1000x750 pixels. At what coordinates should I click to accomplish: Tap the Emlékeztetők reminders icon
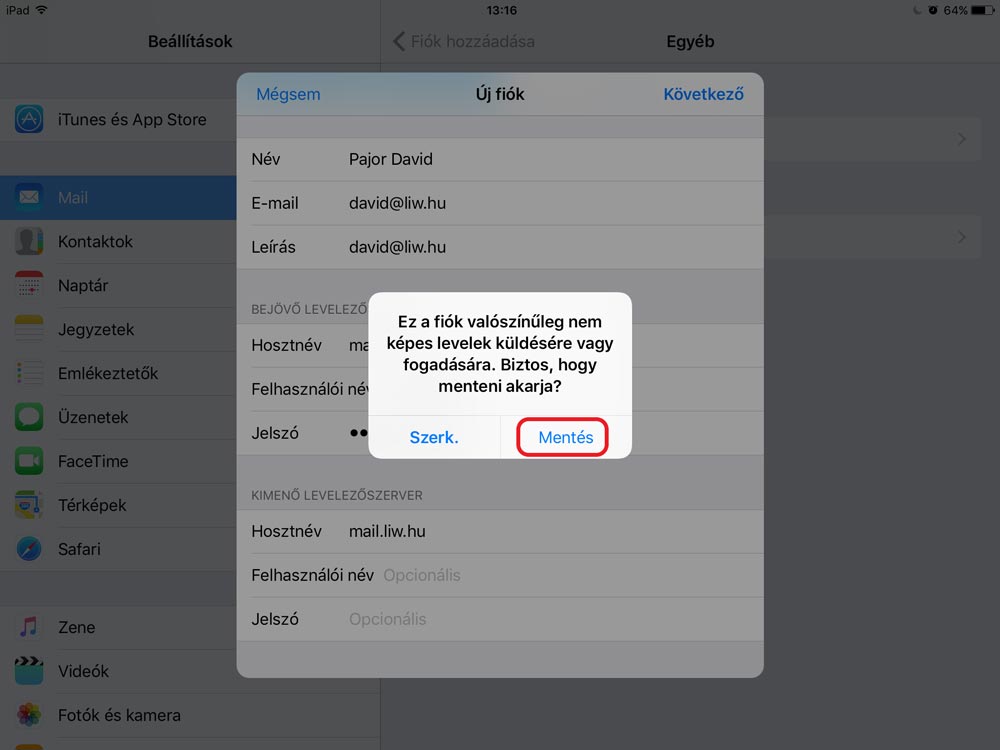[x=29, y=374]
